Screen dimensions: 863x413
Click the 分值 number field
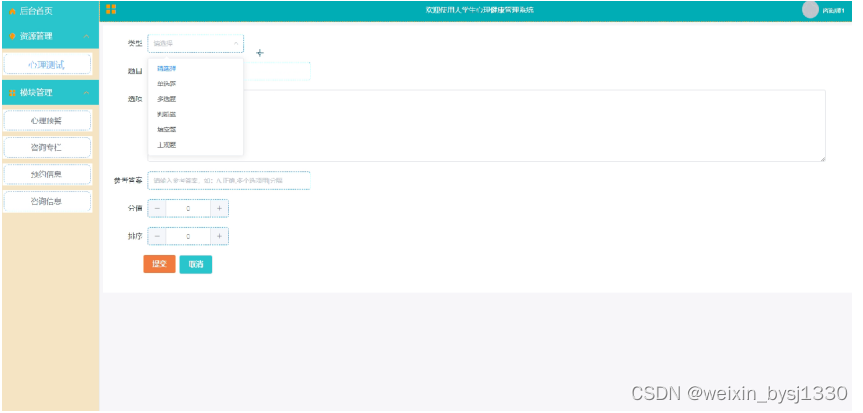point(188,209)
